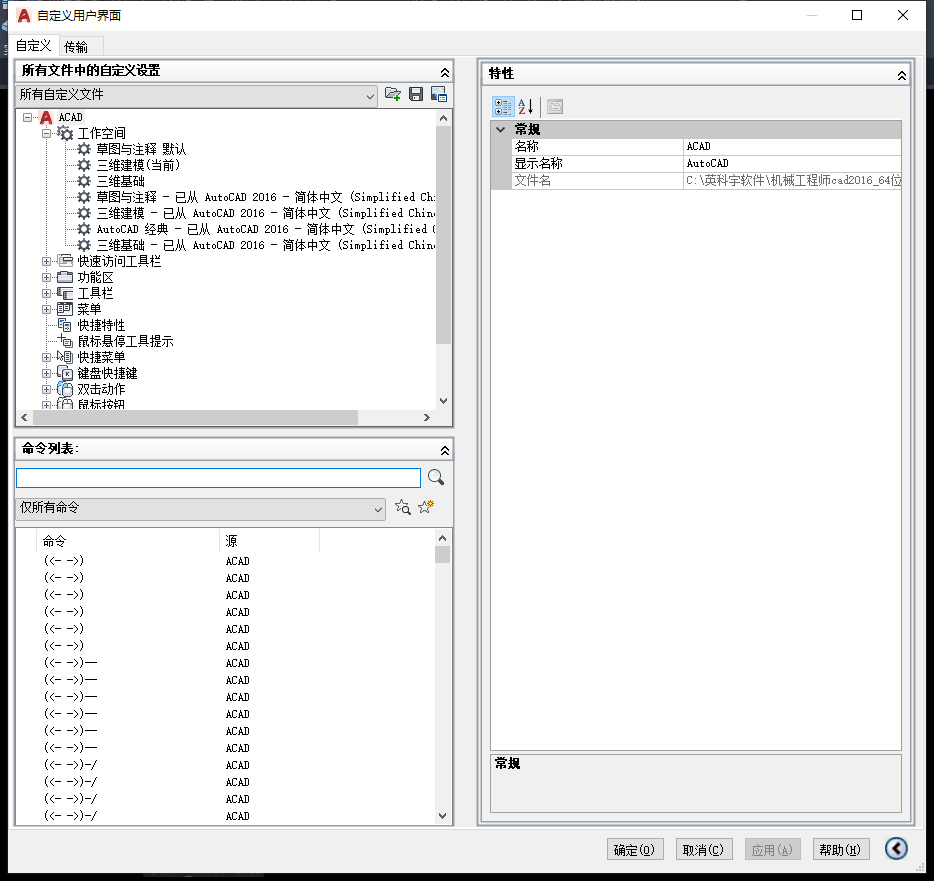Click the display image manager icon
Image resolution: width=934 pixels, height=881 pixels.
click(x=439, y=94)
